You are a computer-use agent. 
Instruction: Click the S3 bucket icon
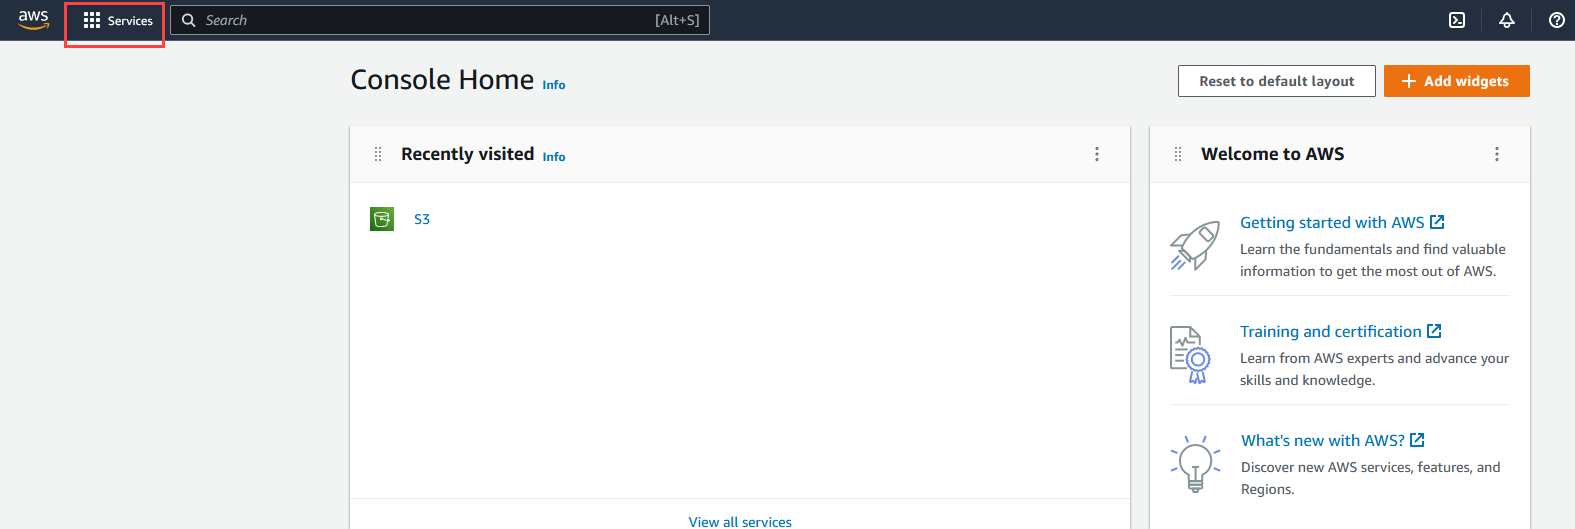[x=382, y=219]
